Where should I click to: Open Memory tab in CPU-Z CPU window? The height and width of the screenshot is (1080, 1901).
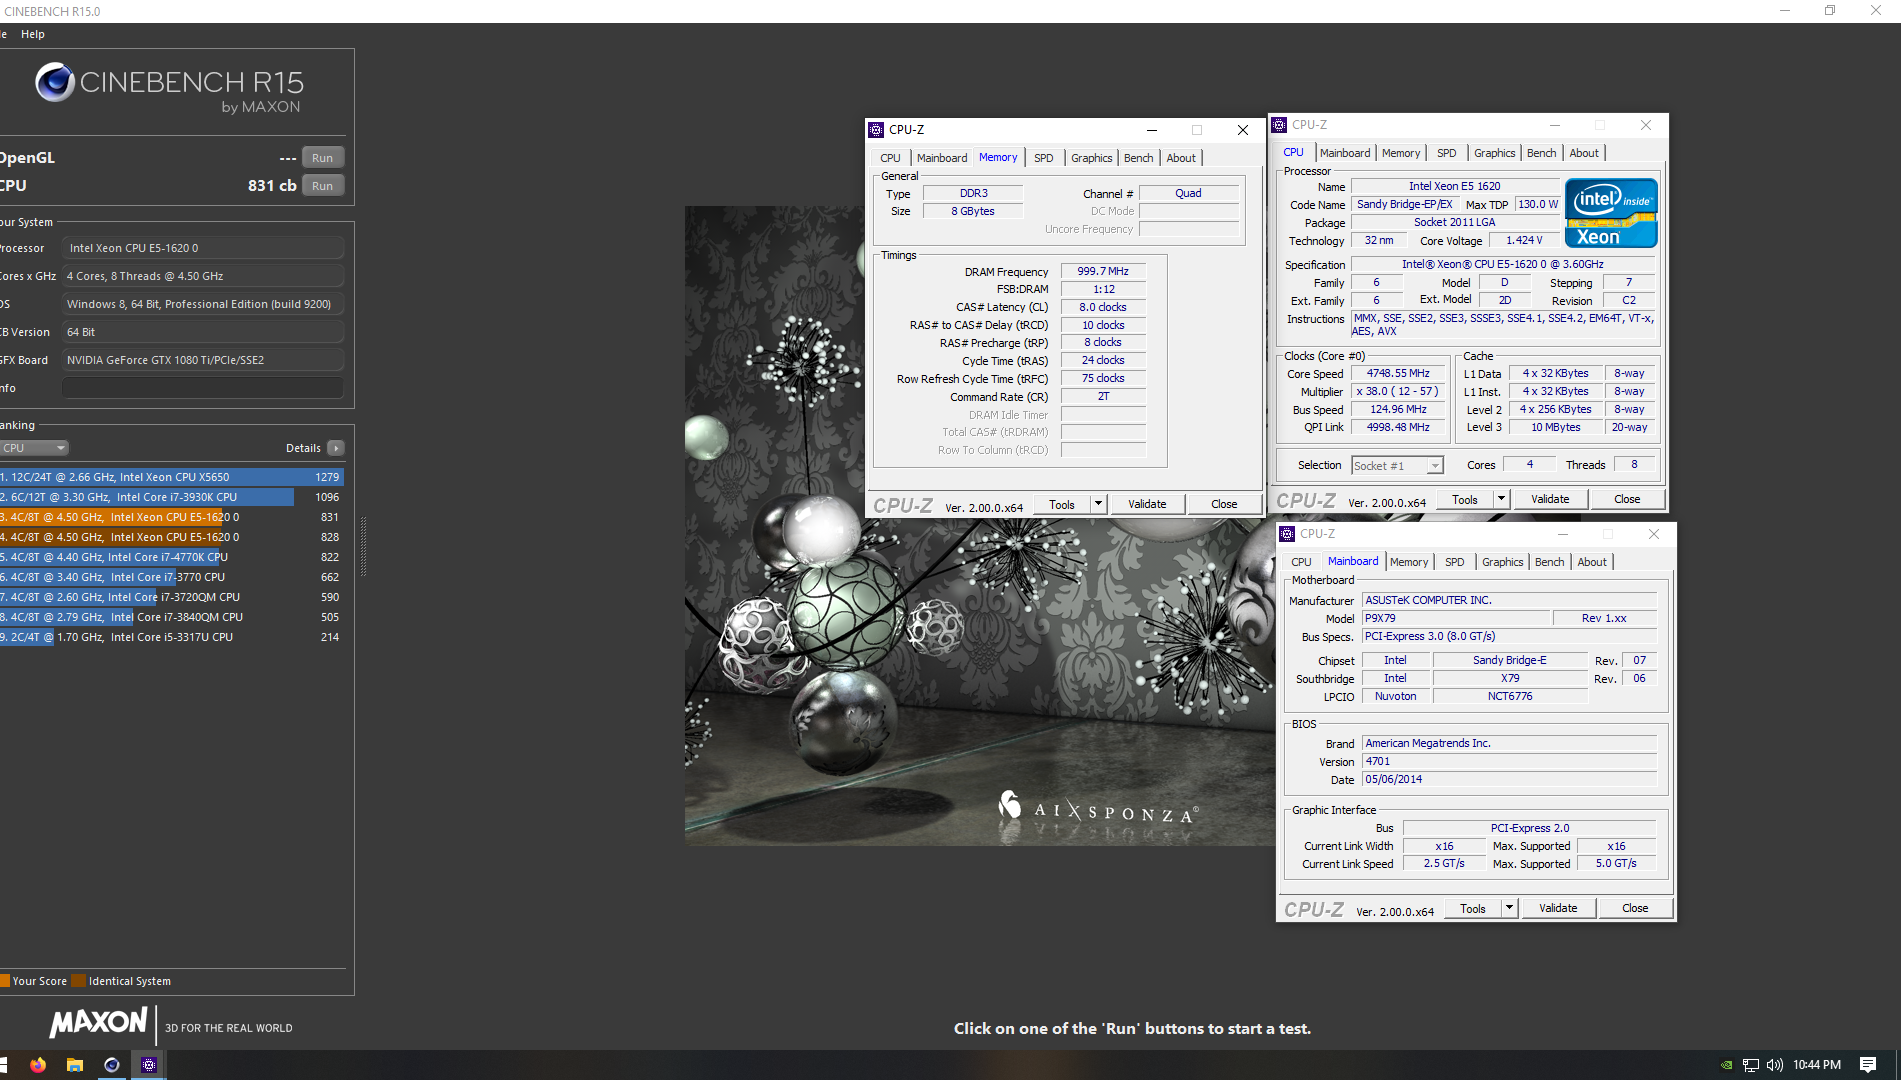tap(1400, 153)
